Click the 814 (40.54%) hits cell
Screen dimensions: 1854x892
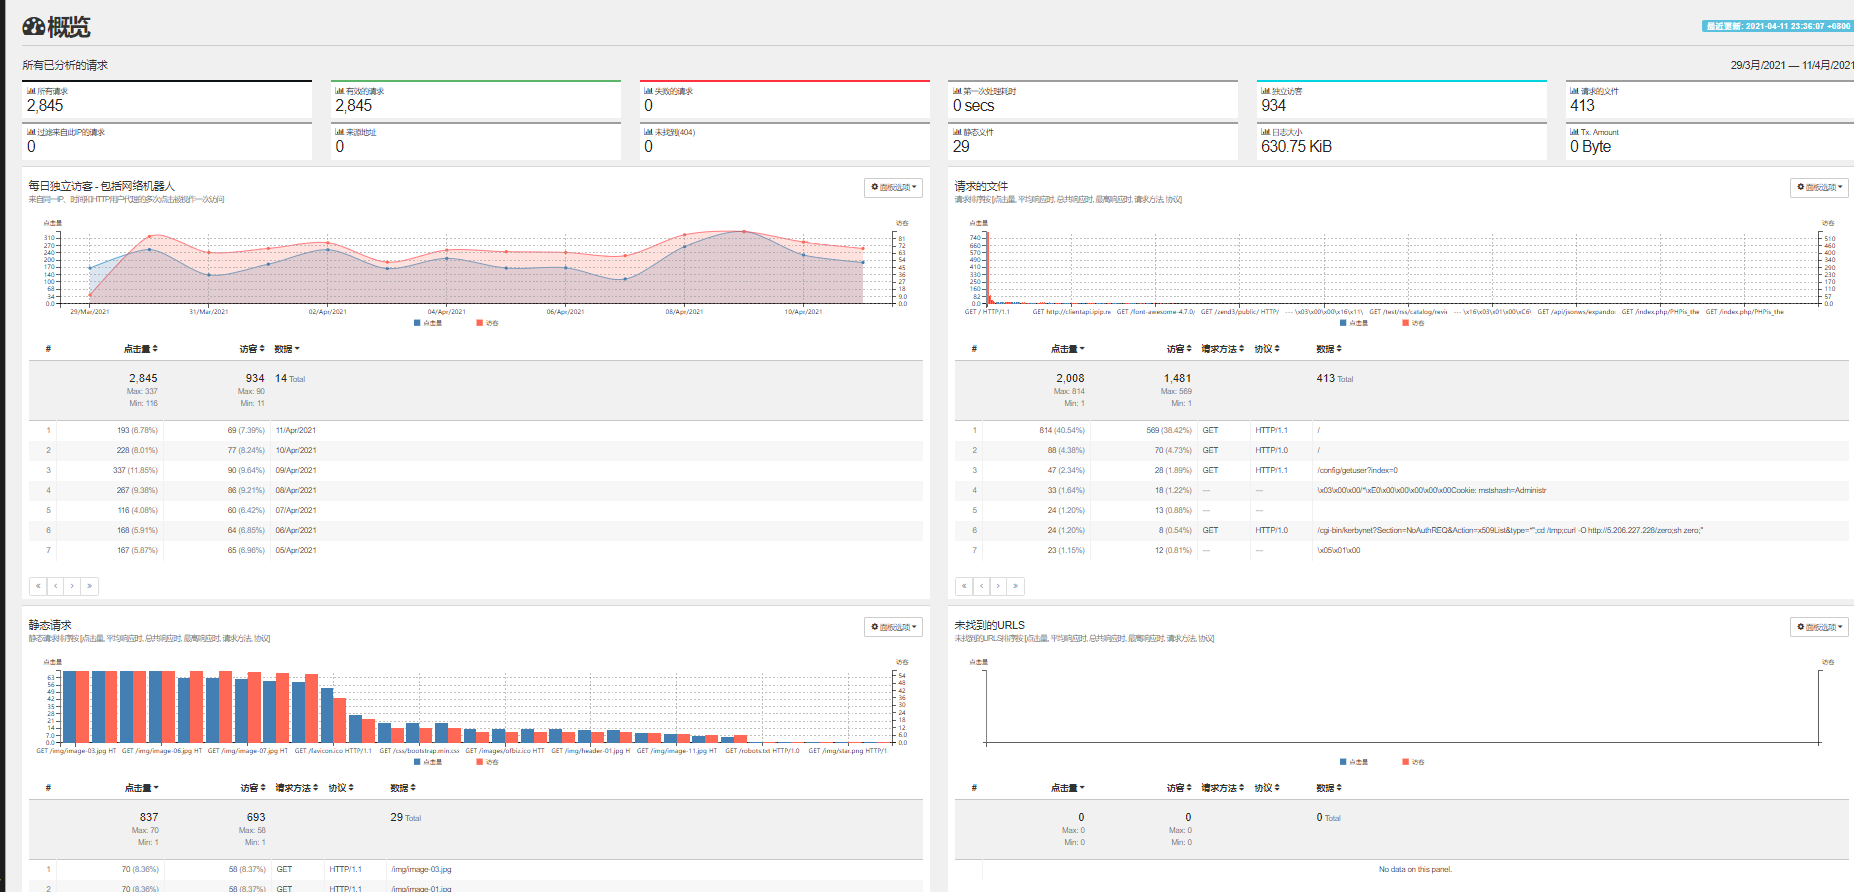(1062, 430)
